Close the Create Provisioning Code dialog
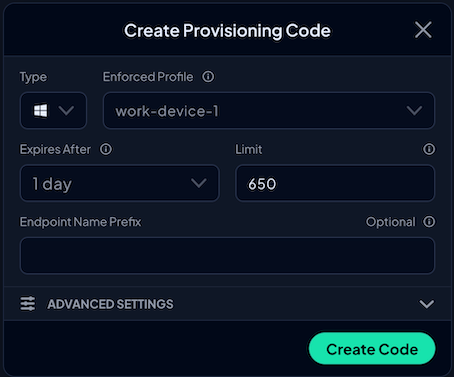Screen dimensions: 454x377 (423, 30)
